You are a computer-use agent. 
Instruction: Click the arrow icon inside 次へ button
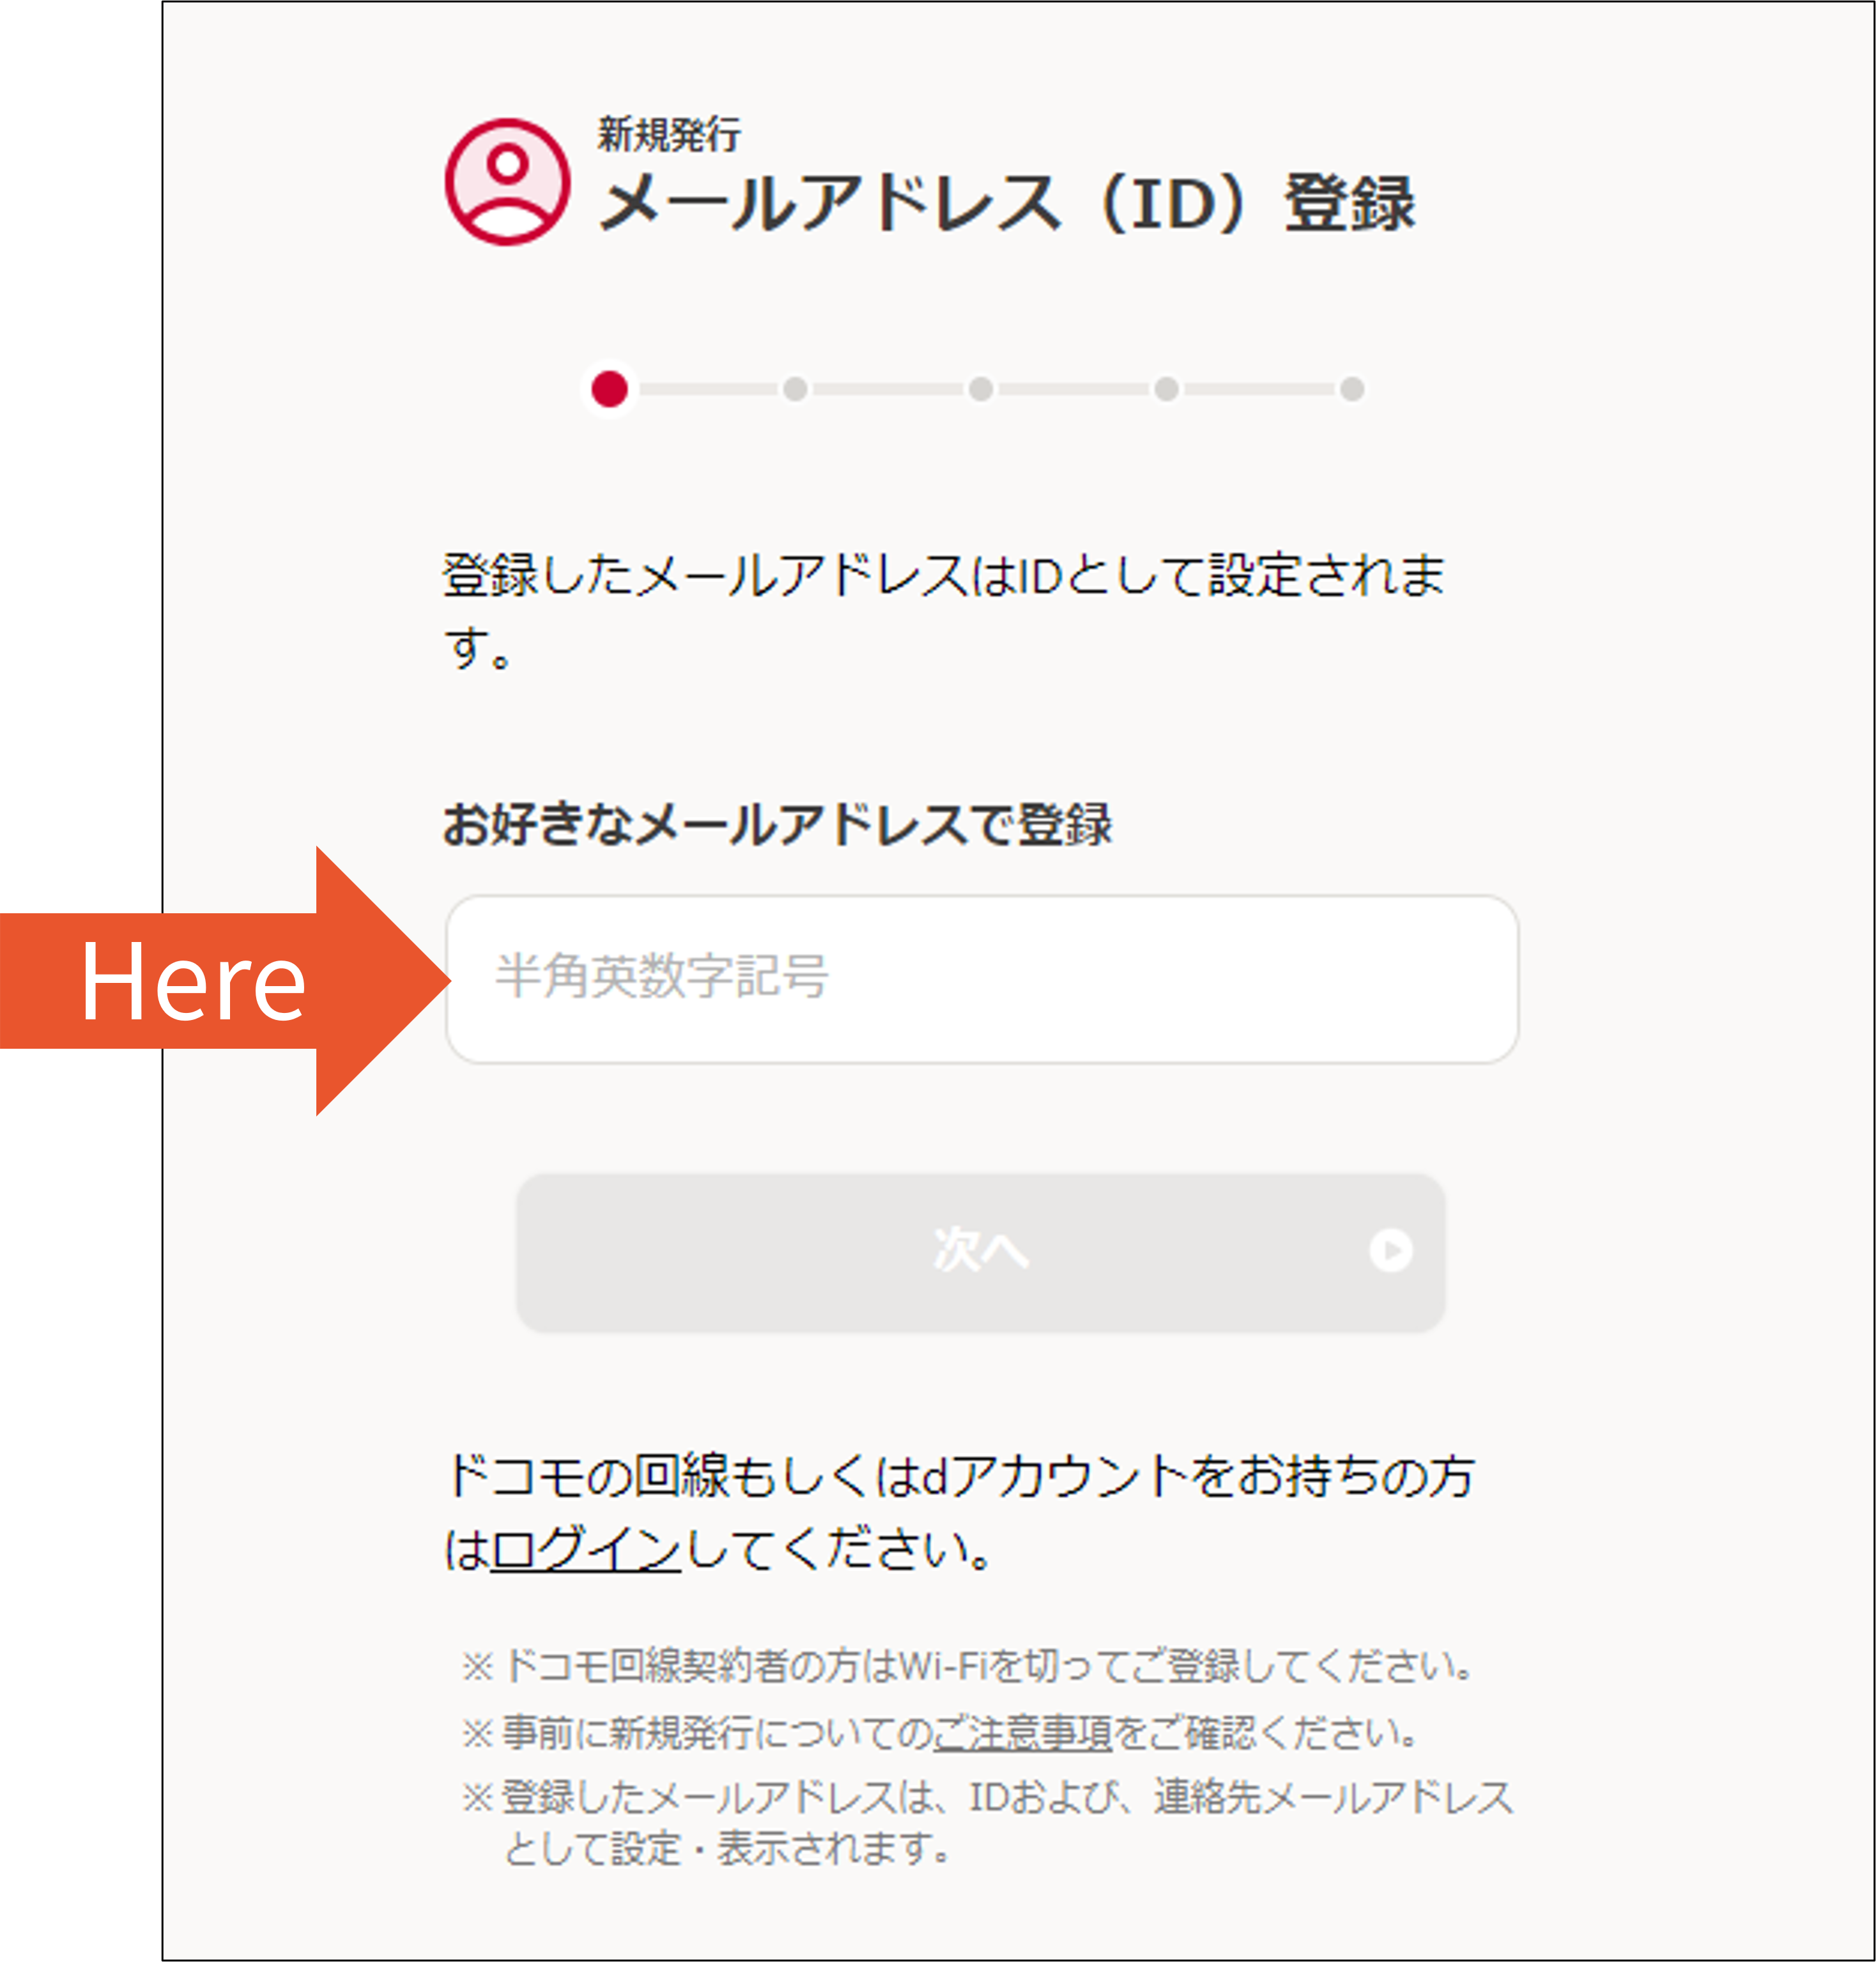click(1391, 1250)
